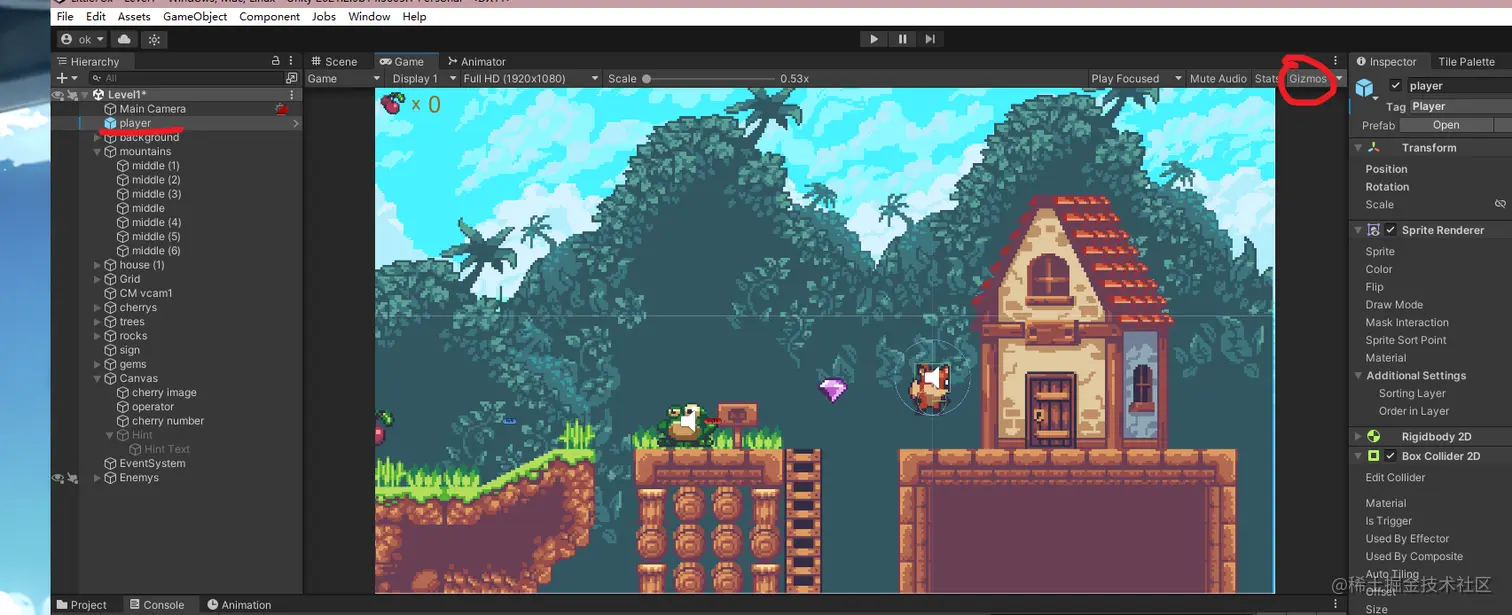Open the version control sun-shaped icon
The height and width of the screenshot is (615, 1512).
point(154,39)
